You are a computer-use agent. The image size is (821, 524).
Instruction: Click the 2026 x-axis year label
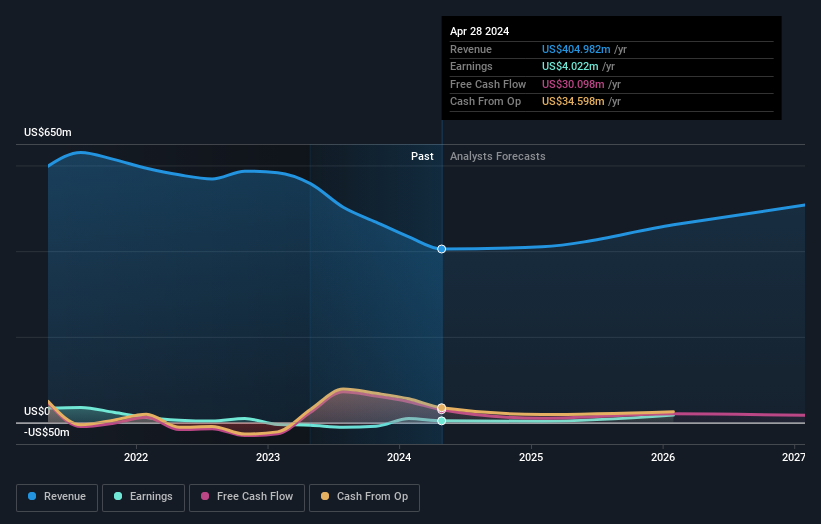pos(663,457)
